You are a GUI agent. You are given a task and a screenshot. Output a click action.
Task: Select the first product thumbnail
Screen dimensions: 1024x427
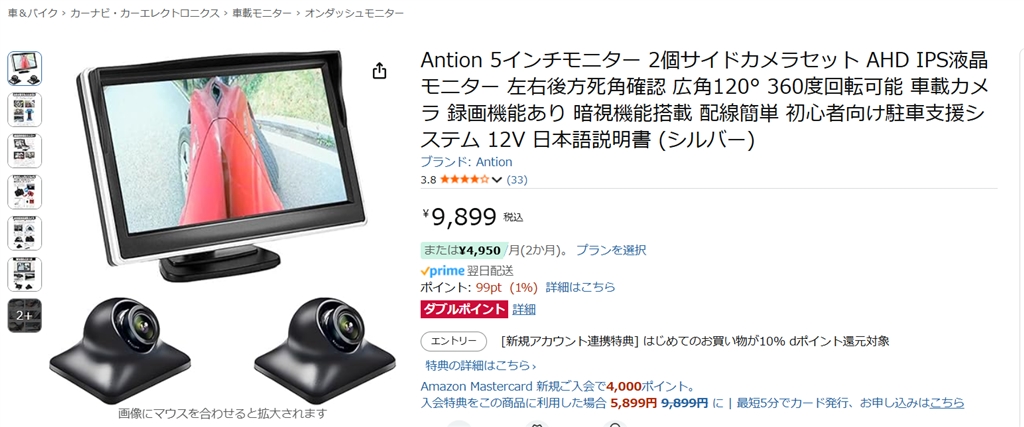tap(25, 69)
